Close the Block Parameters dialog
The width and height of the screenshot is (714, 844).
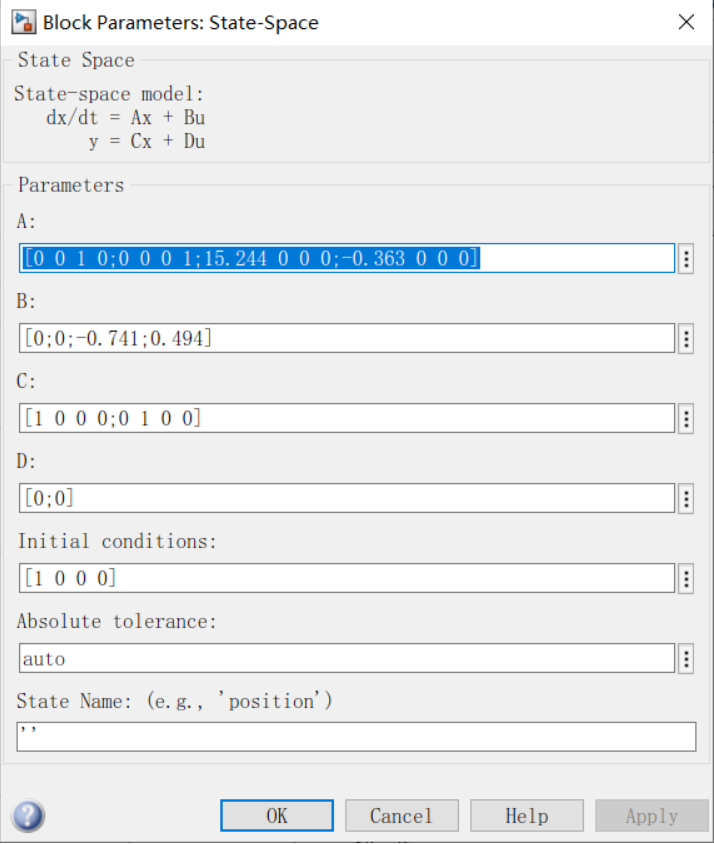(x=687, y=22)
